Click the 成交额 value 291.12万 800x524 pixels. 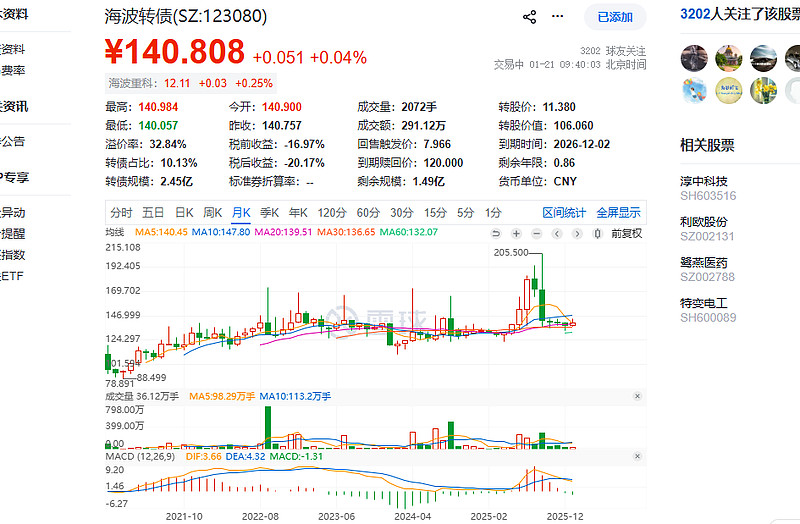[x=423, y=126]
